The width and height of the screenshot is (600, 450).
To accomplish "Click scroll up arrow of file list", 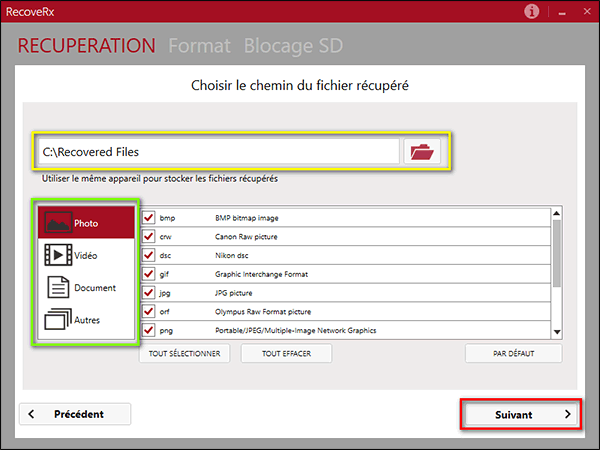I will [x=557, y=213].
